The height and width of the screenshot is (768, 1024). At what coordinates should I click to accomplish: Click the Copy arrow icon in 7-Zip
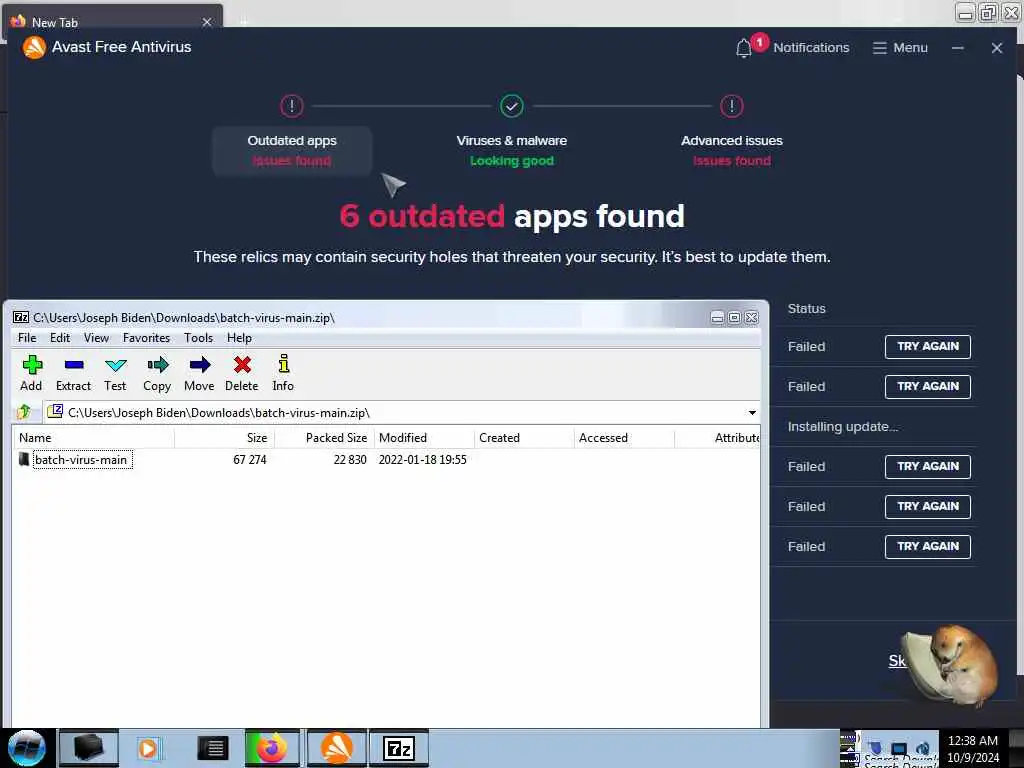157,364
